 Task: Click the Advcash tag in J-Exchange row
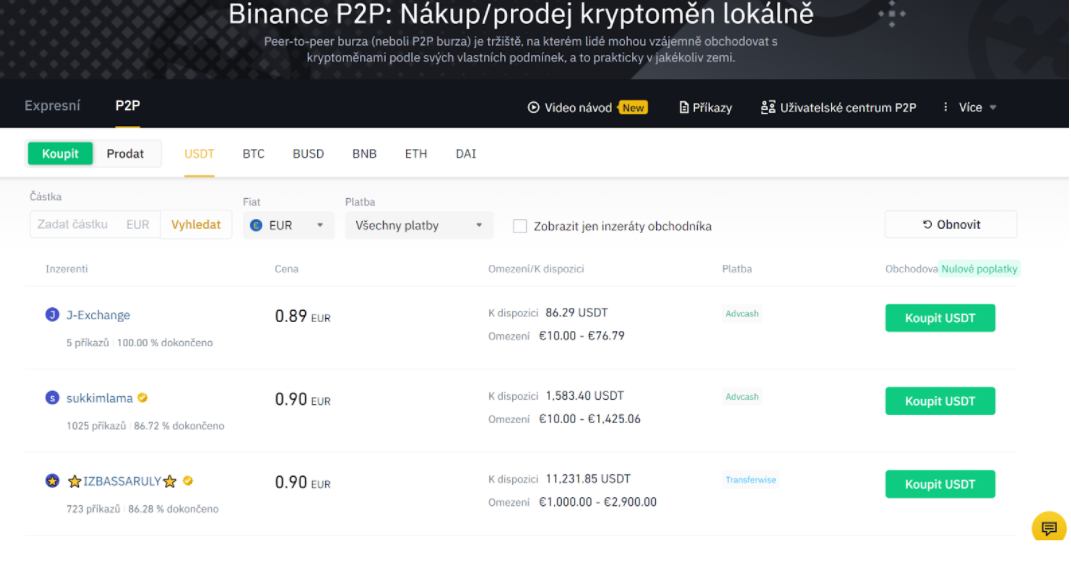(742, 314)
